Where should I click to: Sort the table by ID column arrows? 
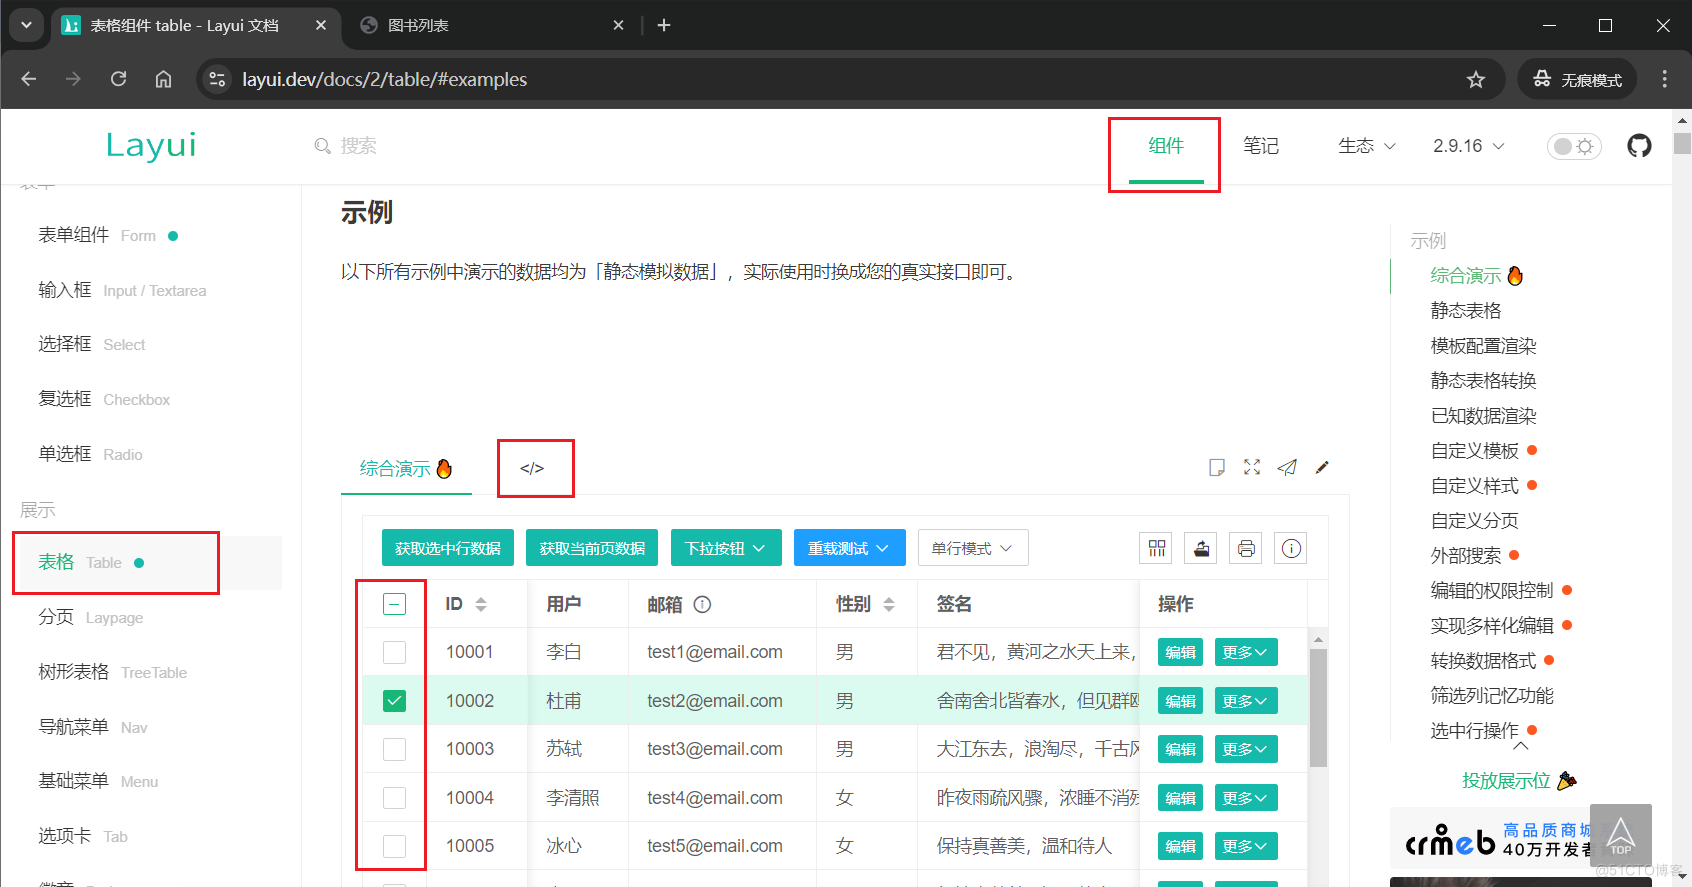[x=481, y=604]
